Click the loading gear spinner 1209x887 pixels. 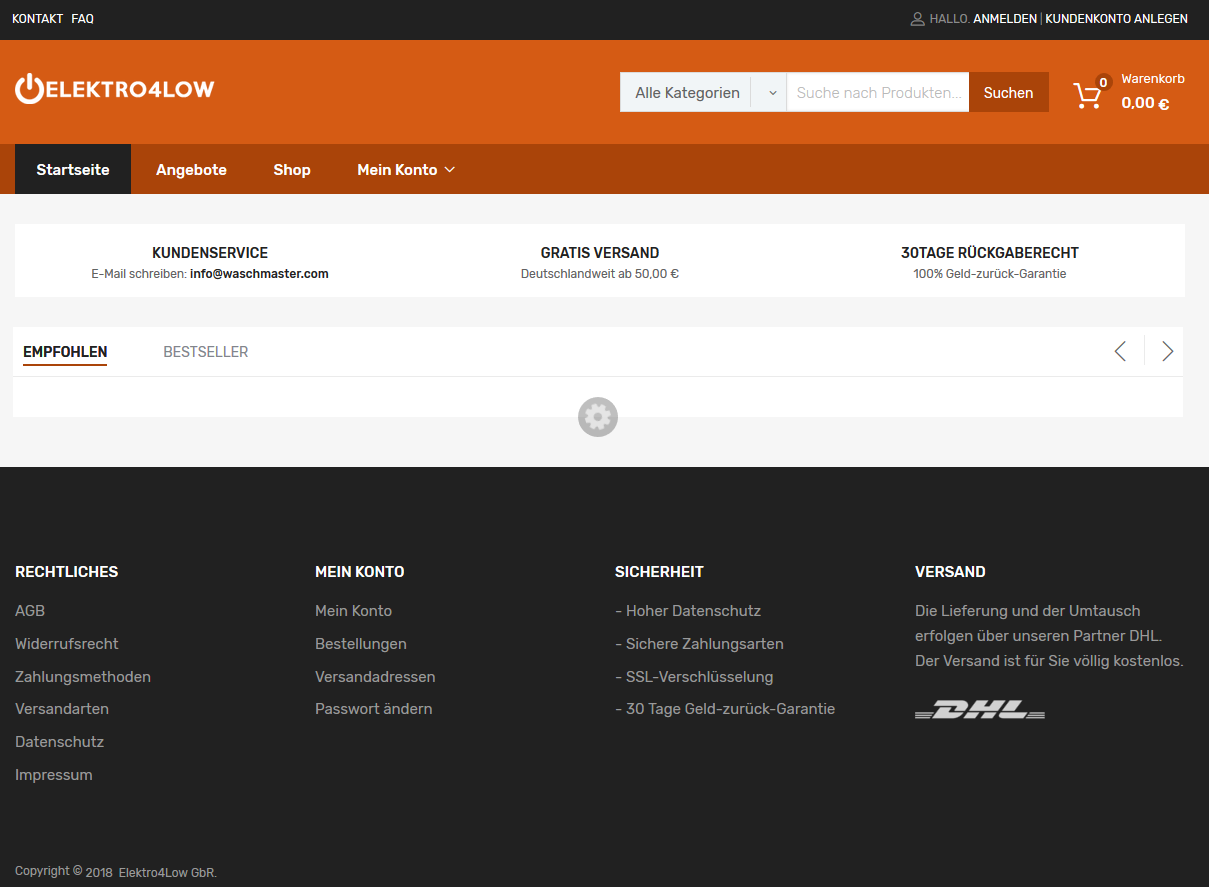598,417
